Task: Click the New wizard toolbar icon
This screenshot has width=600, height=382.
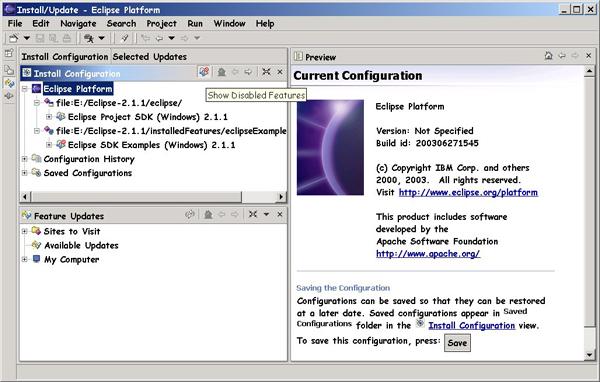Action: (14, 38)
